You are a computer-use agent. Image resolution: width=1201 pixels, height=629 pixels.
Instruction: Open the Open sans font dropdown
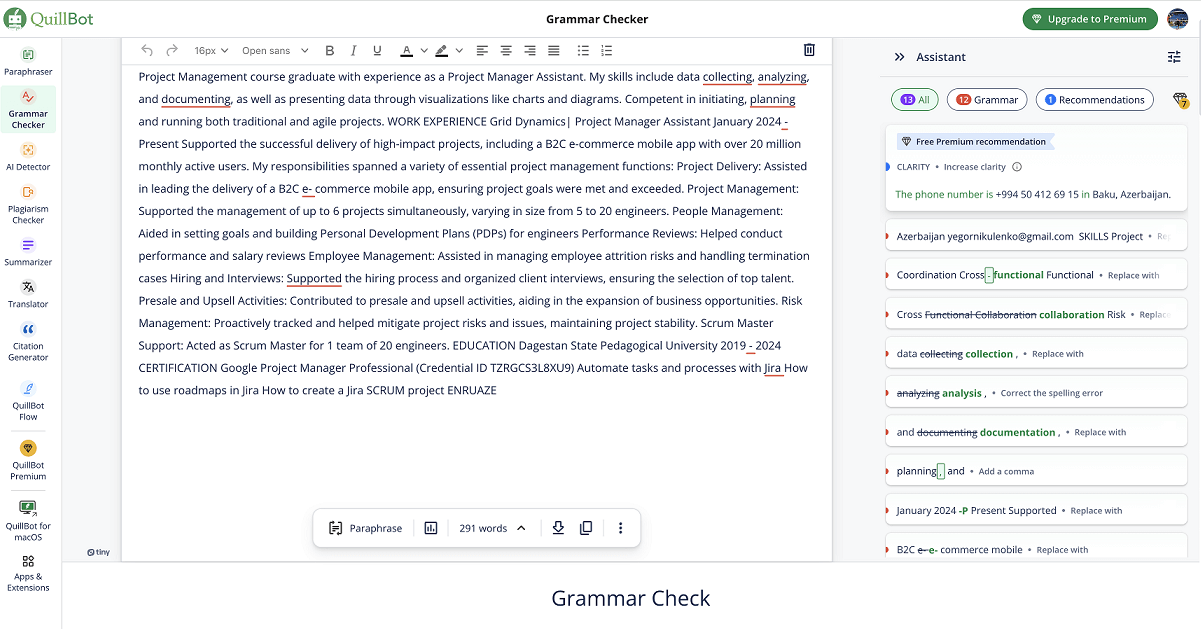[275, 50]
